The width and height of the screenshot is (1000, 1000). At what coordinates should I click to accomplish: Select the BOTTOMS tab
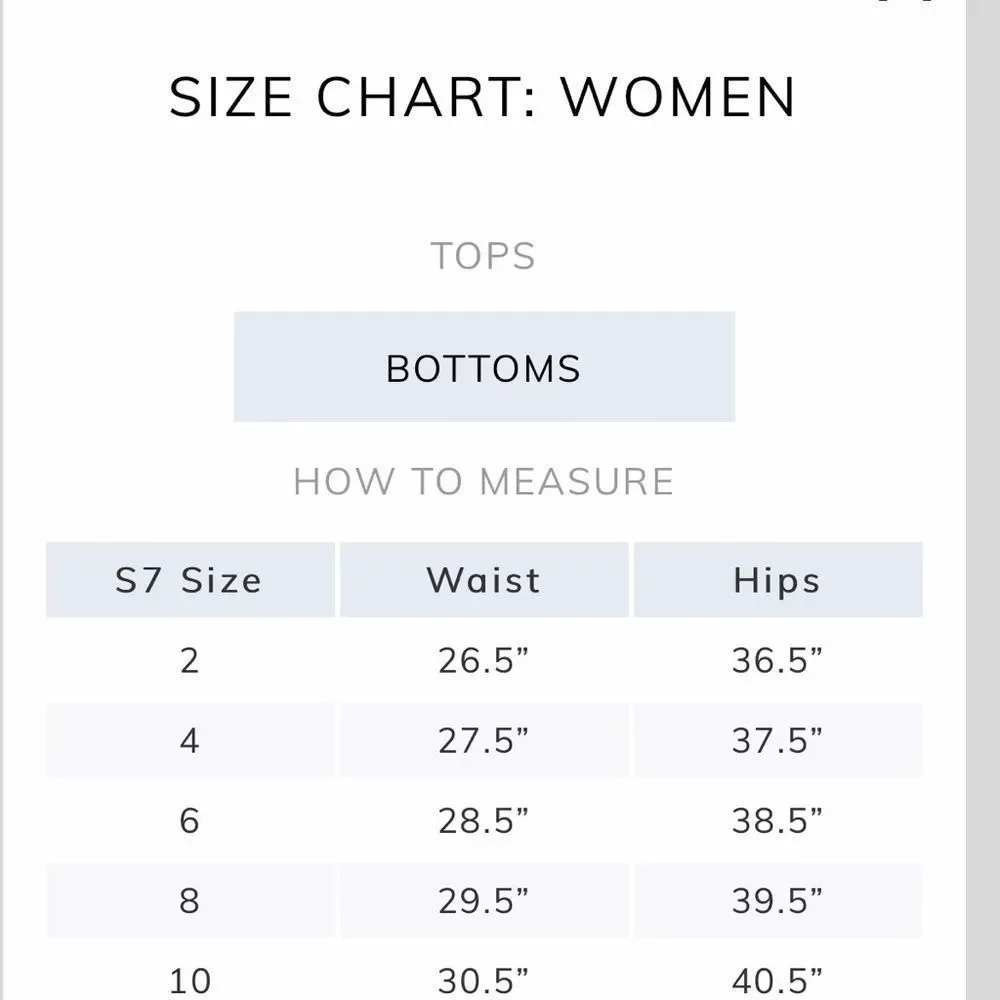tap(484, 367)
